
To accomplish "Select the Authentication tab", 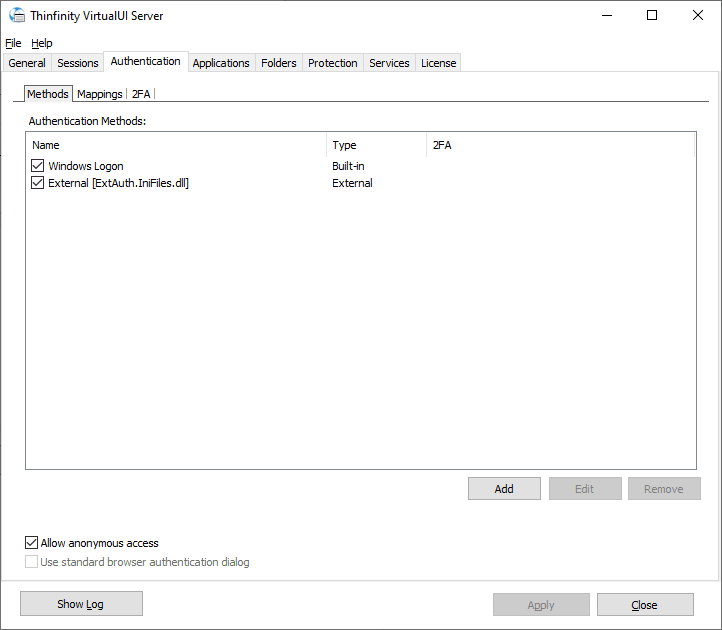I will (146, 61).
